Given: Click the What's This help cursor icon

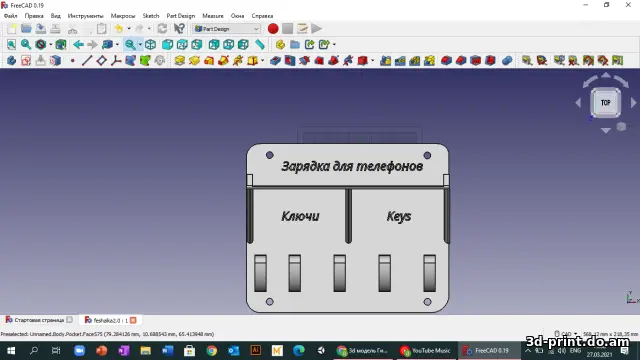Looking at the screenshot, I should click(x=179, y=29).
